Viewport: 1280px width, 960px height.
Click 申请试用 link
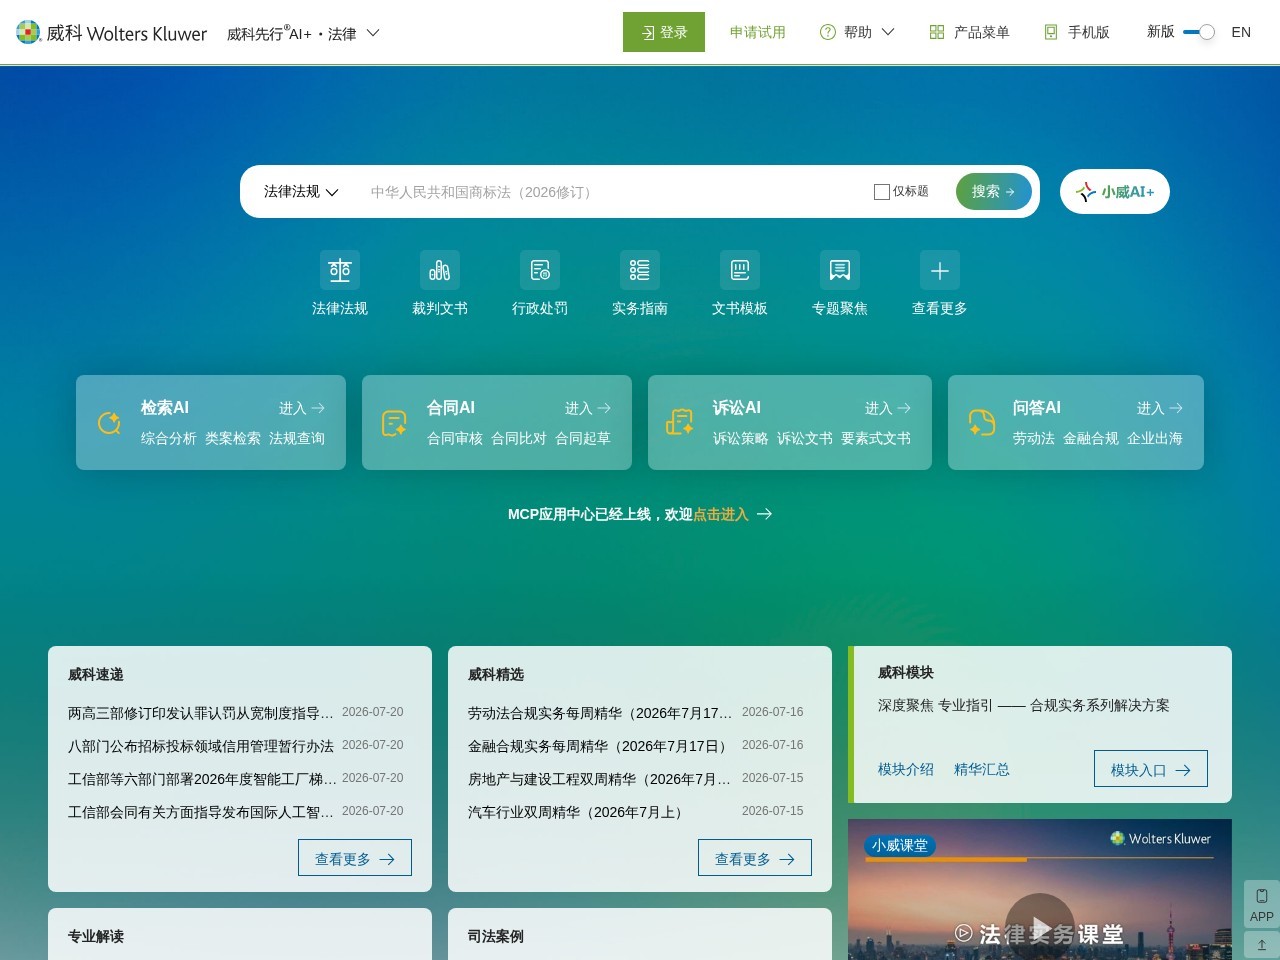coord(757,32)
